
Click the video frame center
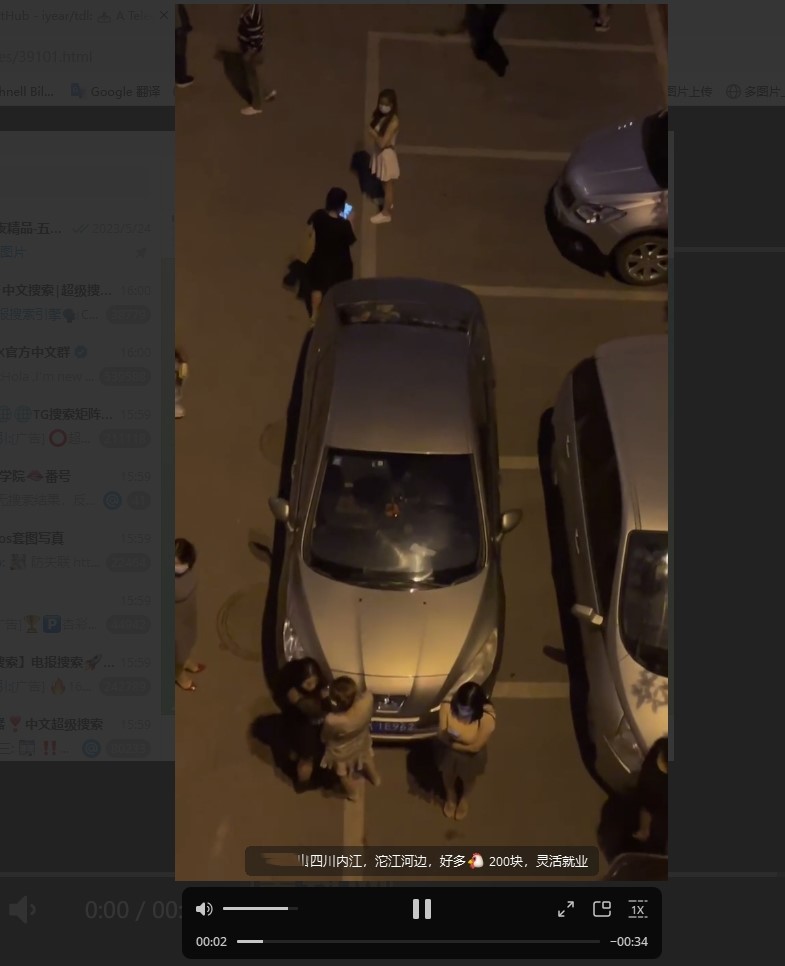click(x=421, y=440)
